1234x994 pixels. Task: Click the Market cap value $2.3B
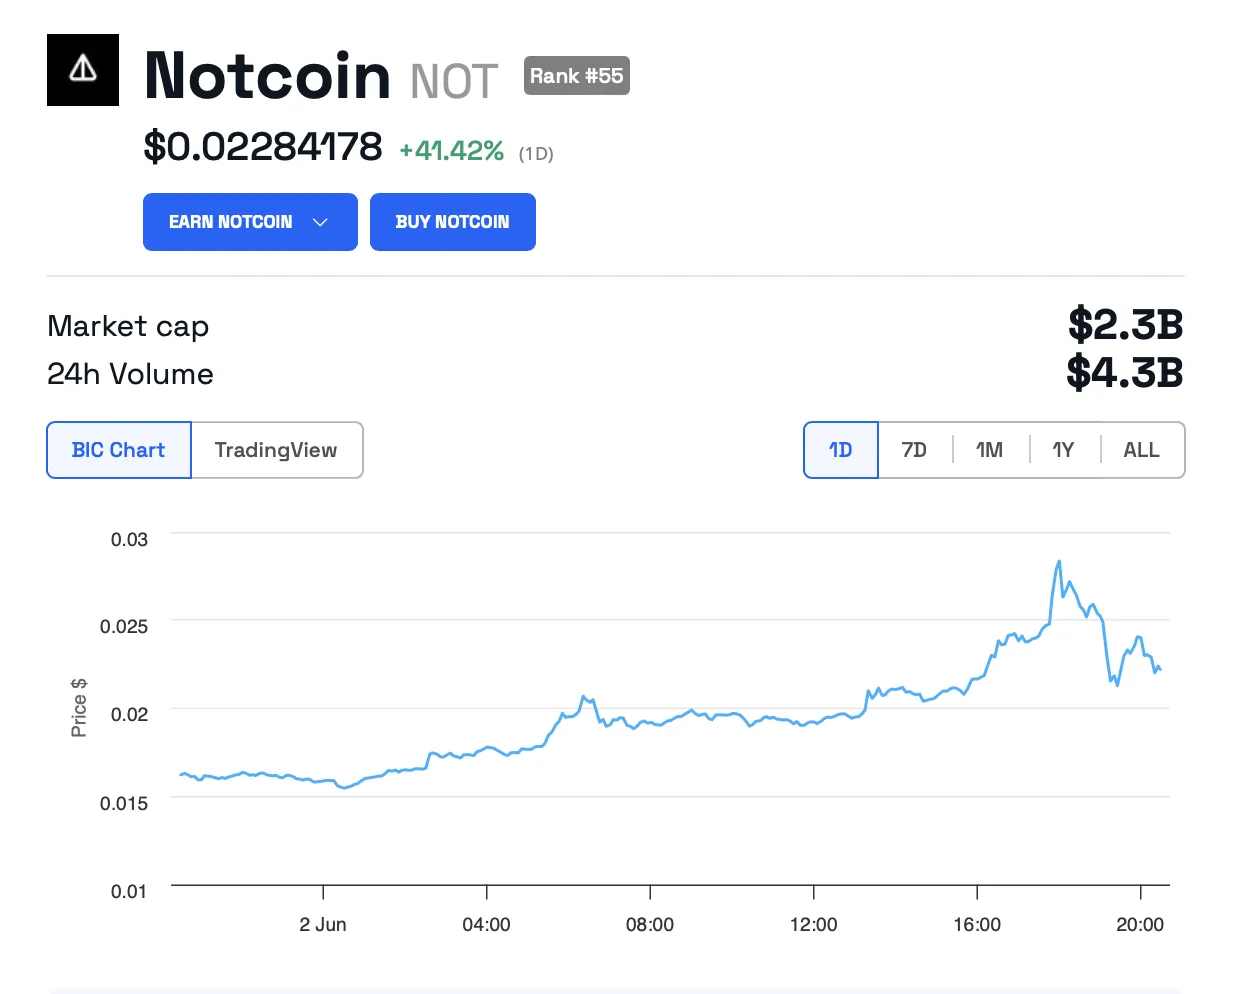1125,325
